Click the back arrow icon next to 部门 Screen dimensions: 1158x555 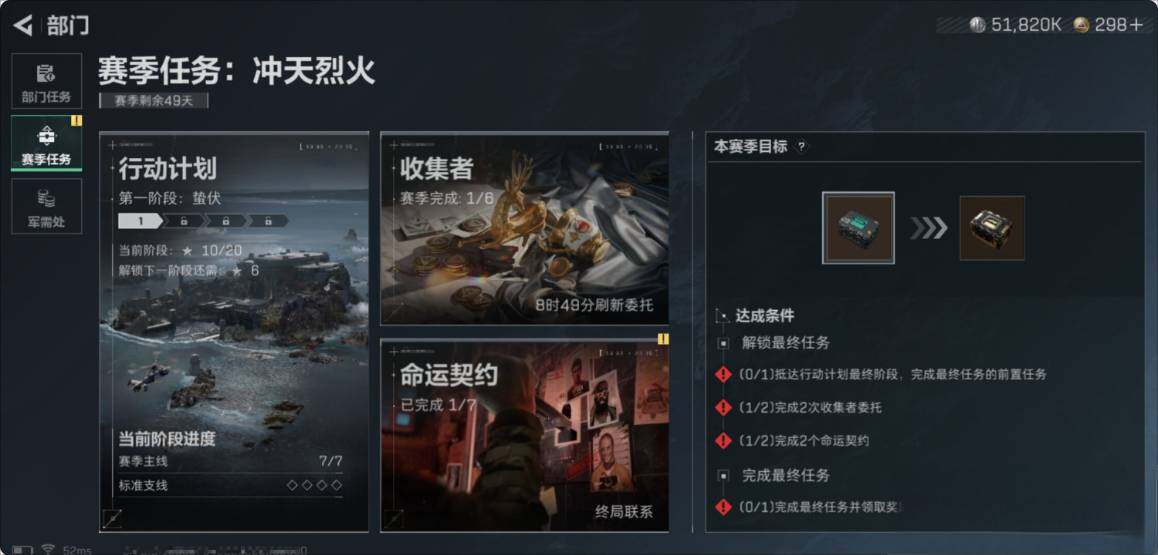[23, 26]
